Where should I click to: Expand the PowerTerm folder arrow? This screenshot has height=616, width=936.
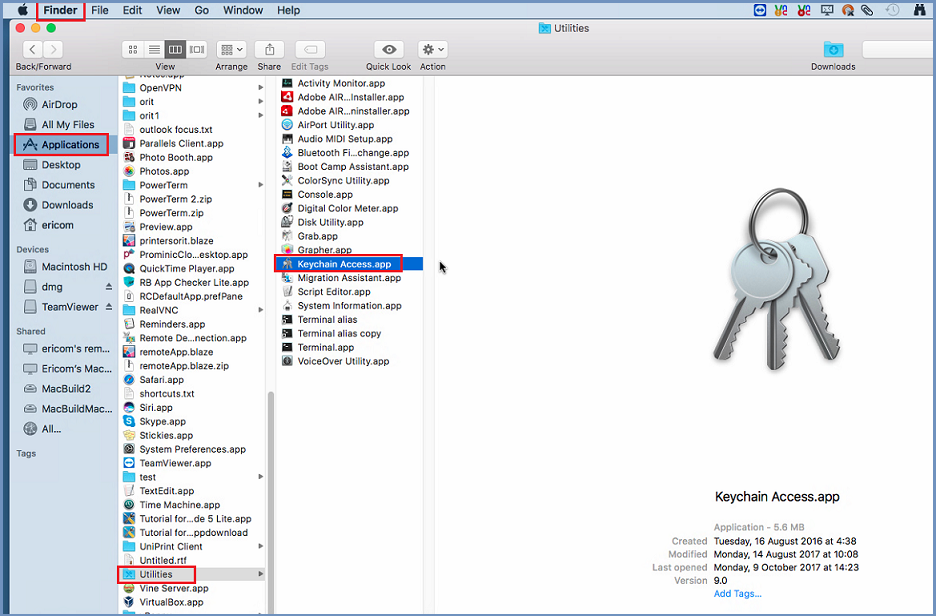click(x=260, y=185)
